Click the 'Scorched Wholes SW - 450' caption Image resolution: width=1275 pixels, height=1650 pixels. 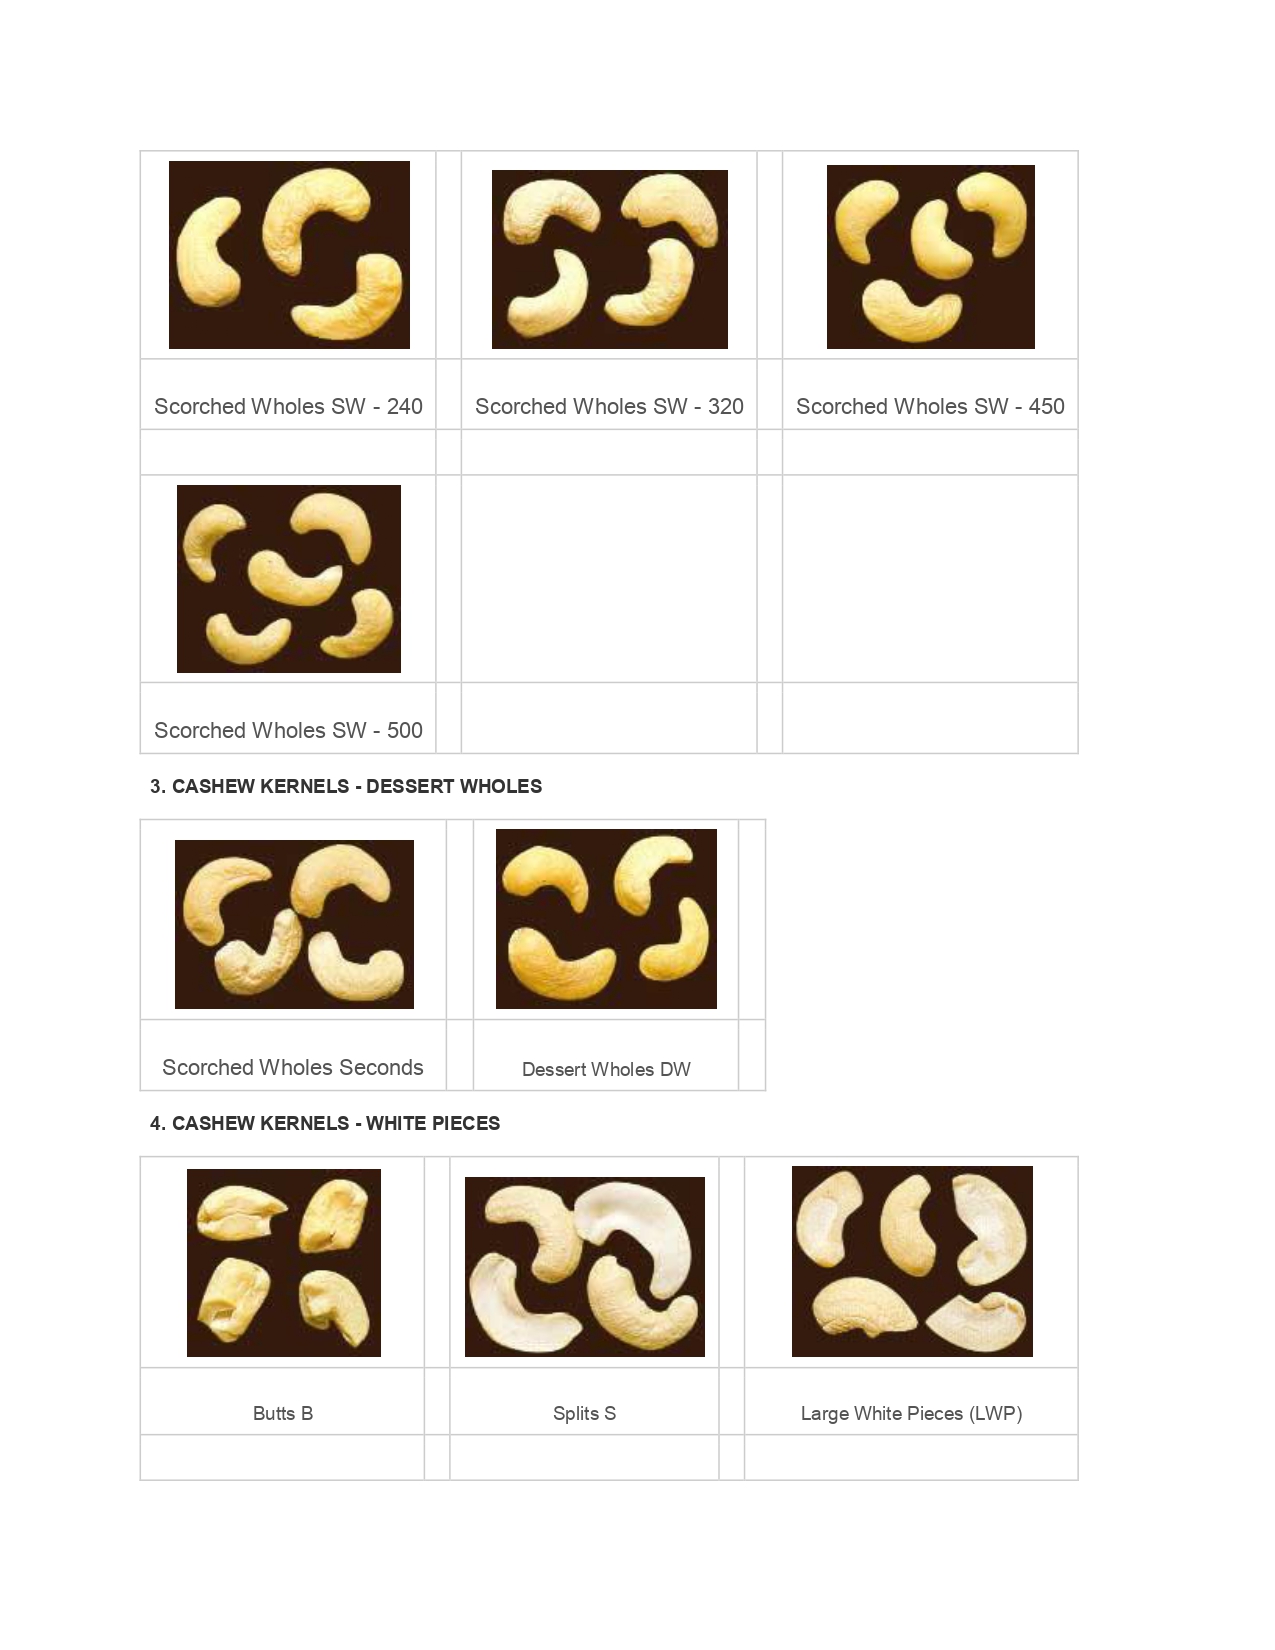[x=930, y=406]
